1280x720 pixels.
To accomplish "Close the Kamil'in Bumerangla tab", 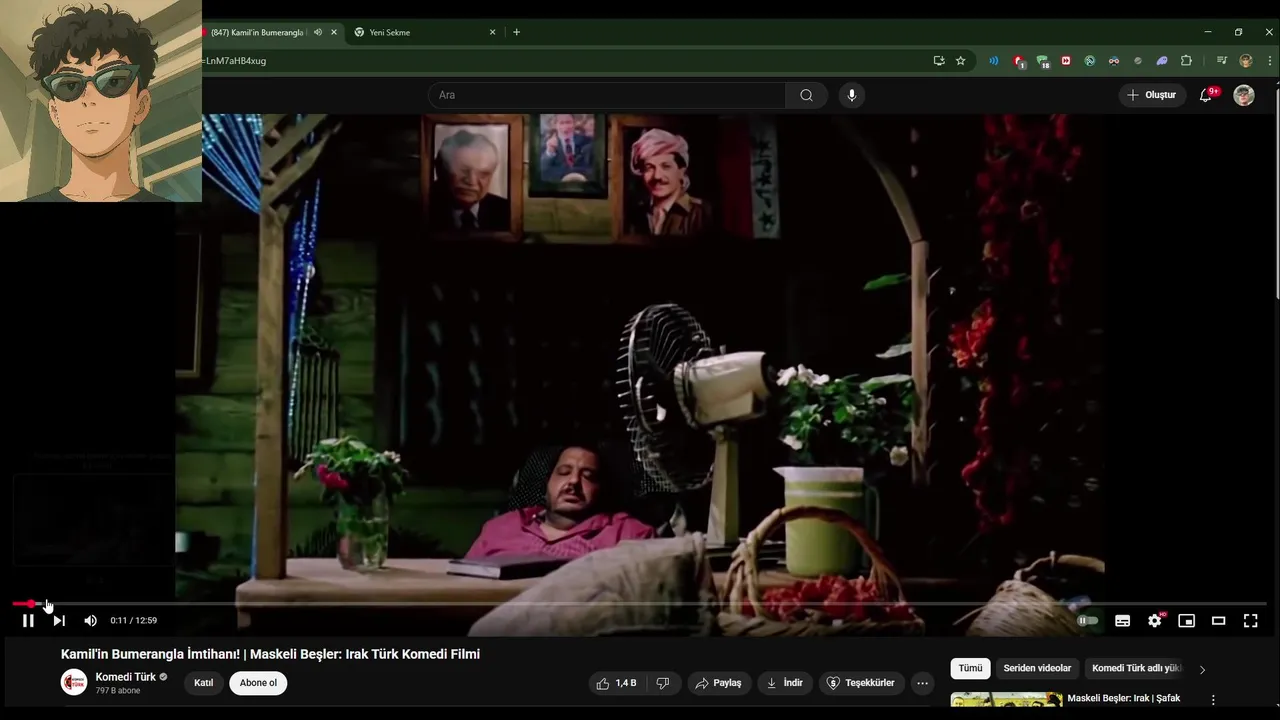I will tap(334, 32).
